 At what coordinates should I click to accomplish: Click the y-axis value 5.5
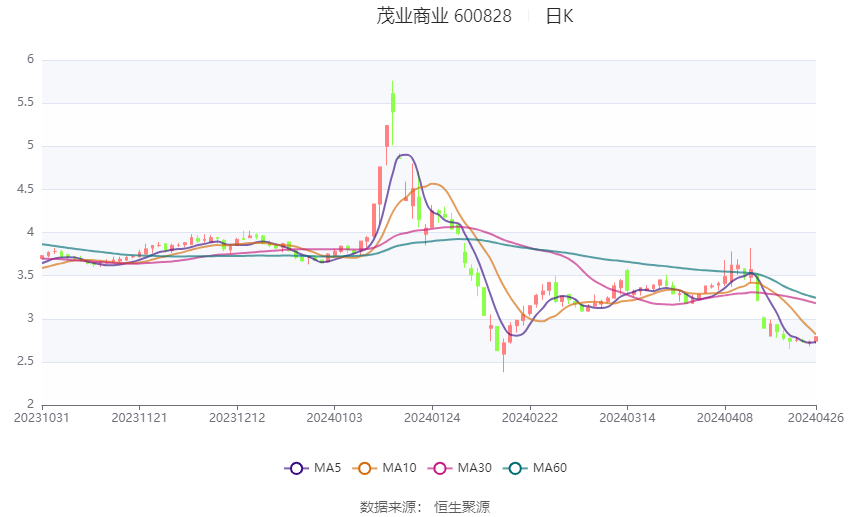pos(25,102)
